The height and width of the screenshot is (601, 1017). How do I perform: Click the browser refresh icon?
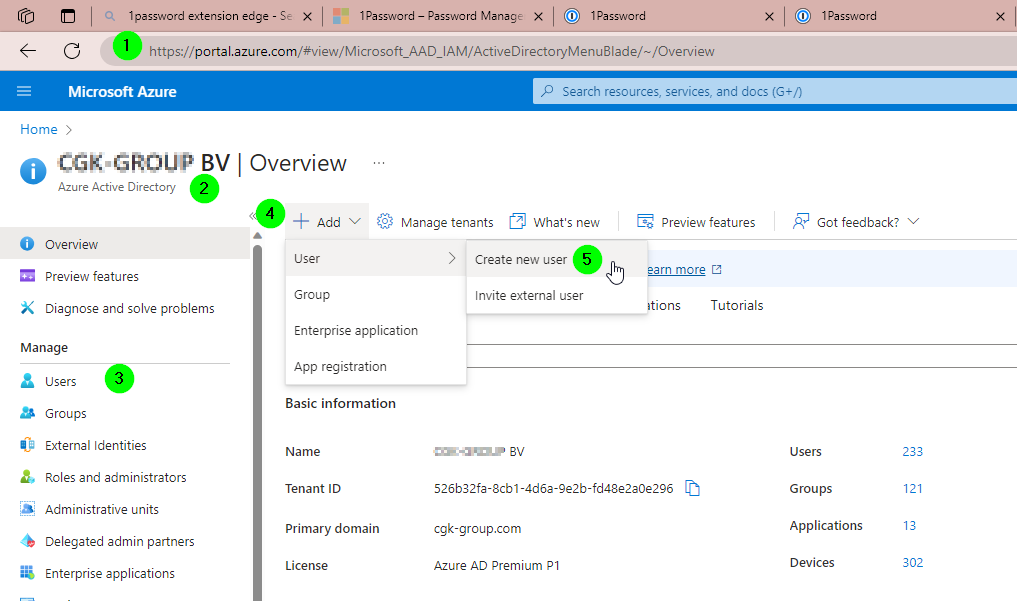(72, 51)
